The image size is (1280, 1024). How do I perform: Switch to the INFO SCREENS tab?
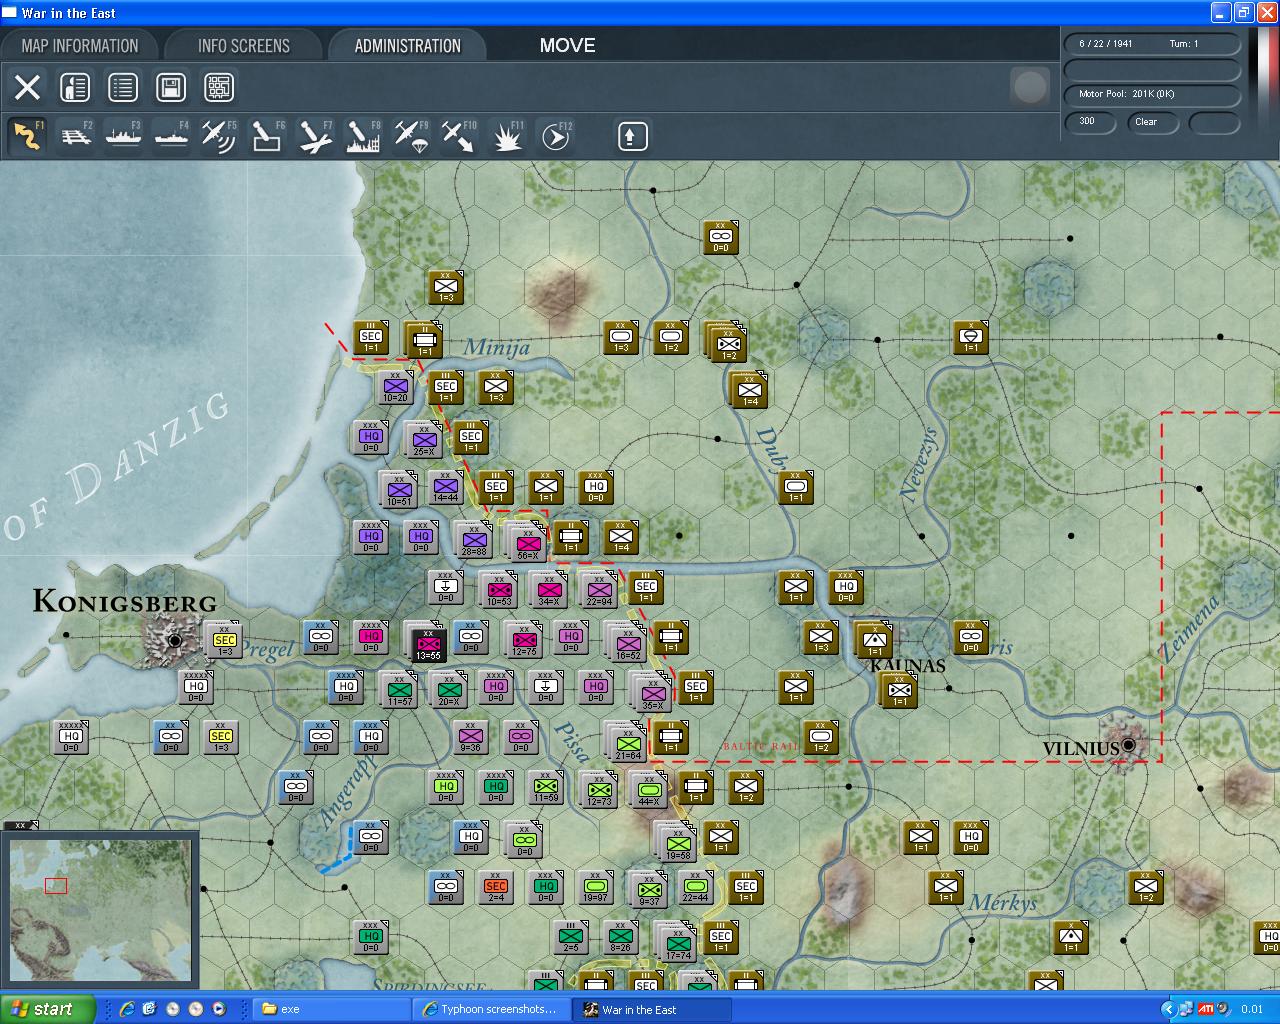click(x=243, y=46)
